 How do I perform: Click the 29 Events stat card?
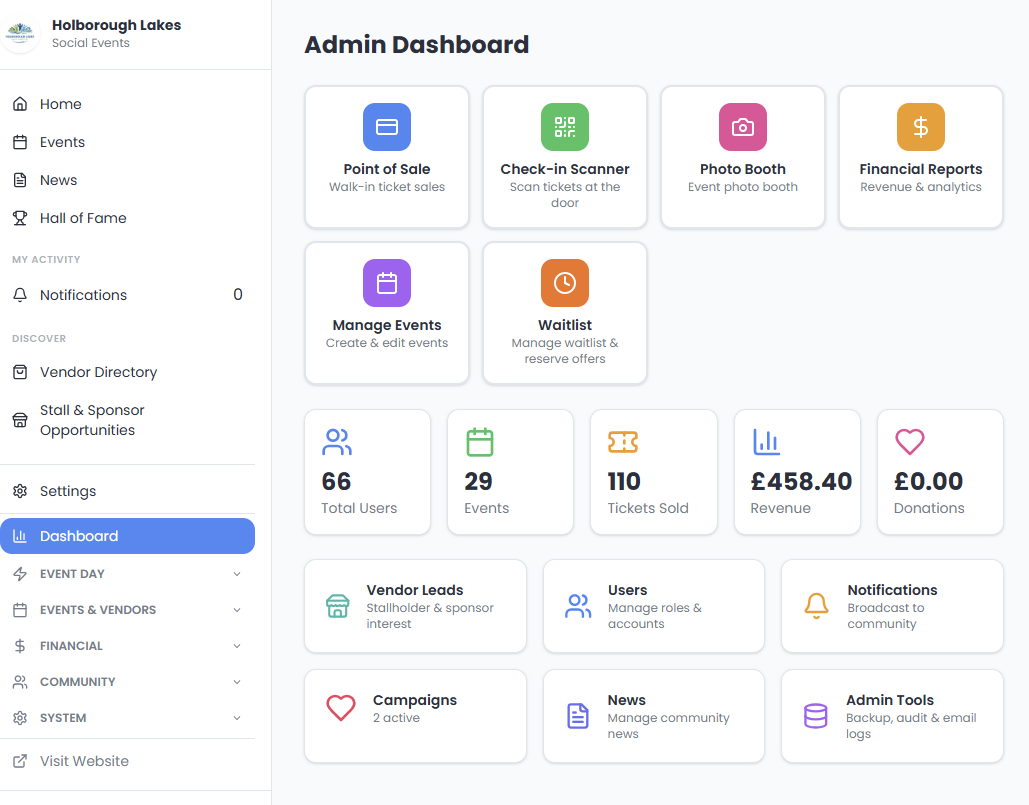pyautogui.click(x=511, y=472)
